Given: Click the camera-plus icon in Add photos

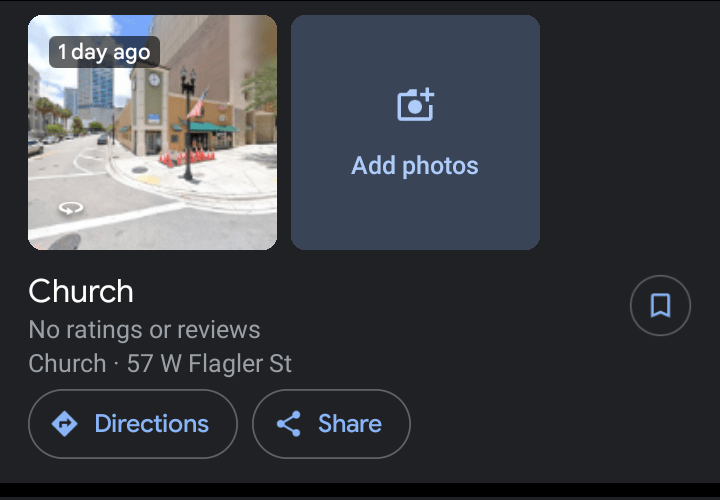Looking at the screenshot, I should coord(416,104).
